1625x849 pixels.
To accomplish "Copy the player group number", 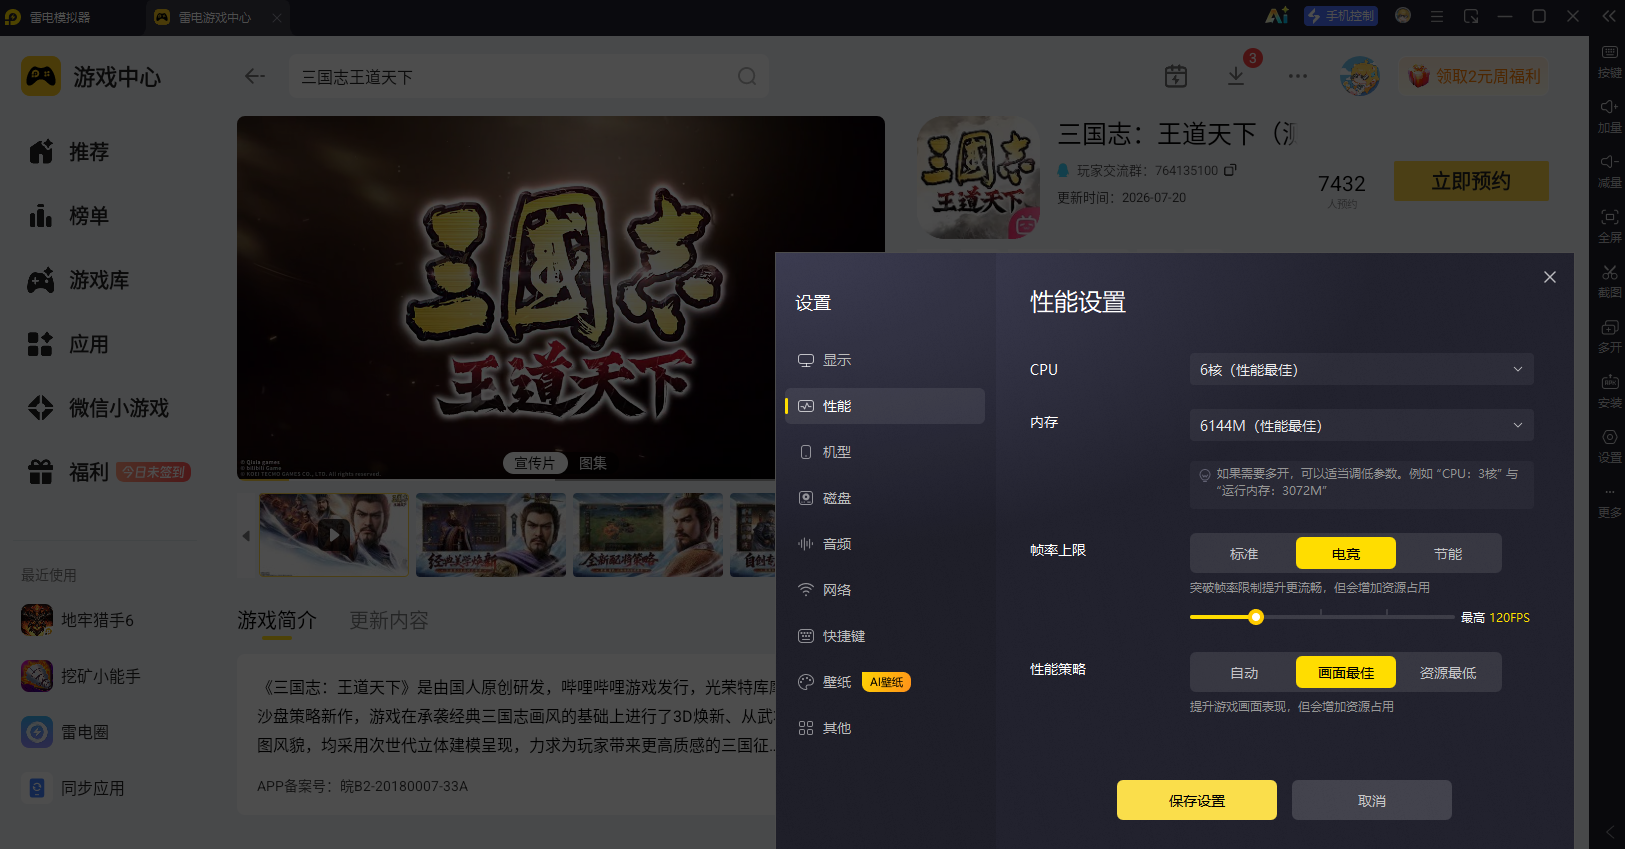I will 1230,170.
